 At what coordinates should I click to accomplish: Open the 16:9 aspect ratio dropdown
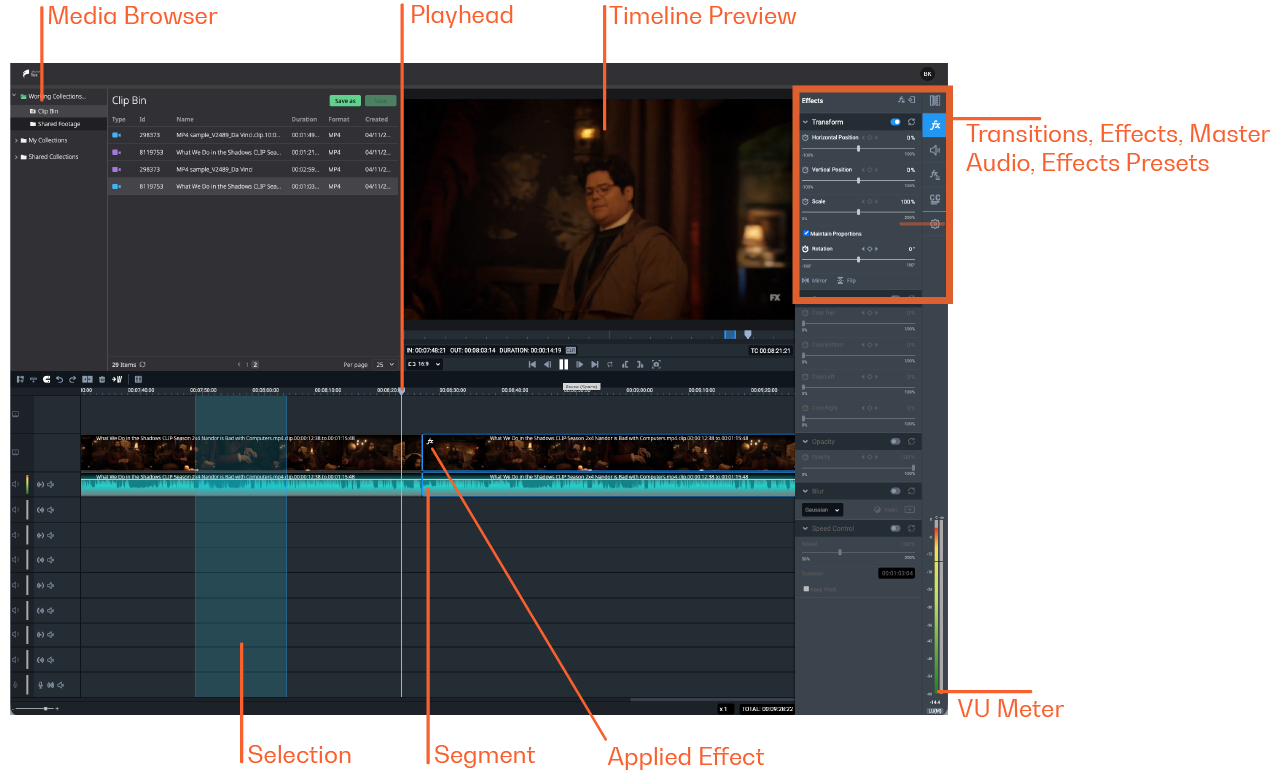tap(424, 364)
